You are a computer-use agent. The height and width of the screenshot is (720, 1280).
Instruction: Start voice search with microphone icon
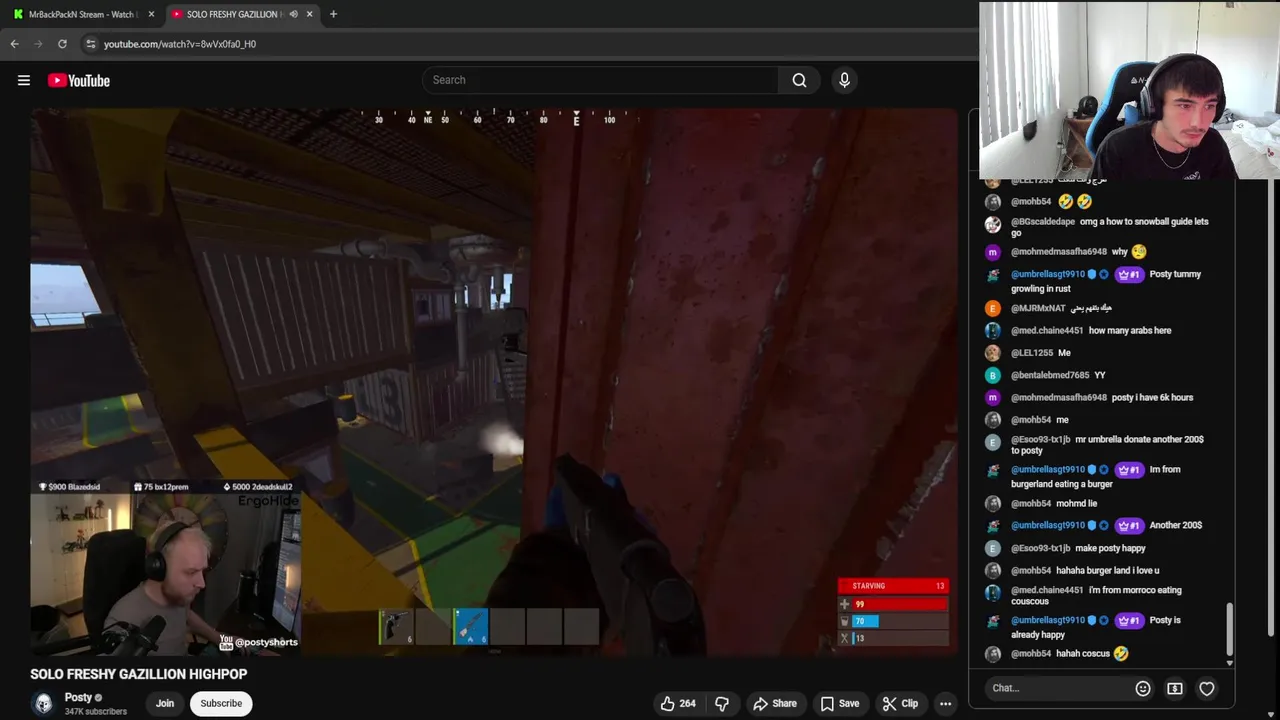pos(844,80)
